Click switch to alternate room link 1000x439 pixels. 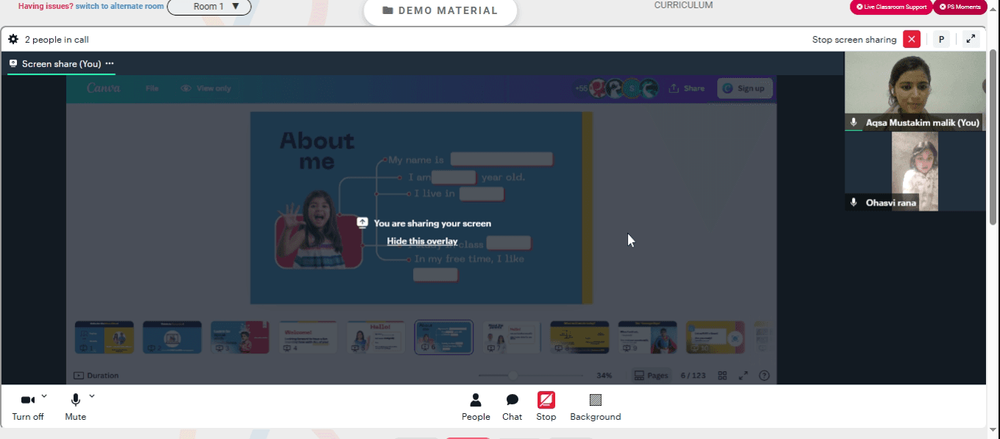point(119,6)
